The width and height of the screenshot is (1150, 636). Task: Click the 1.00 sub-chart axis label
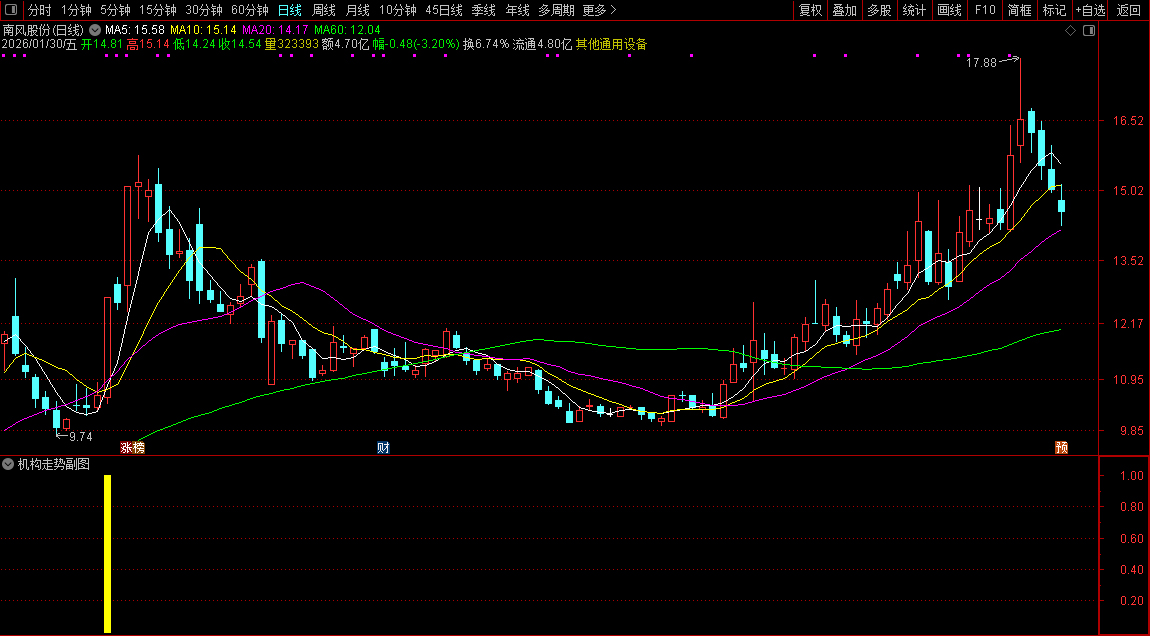(1132, 475)
